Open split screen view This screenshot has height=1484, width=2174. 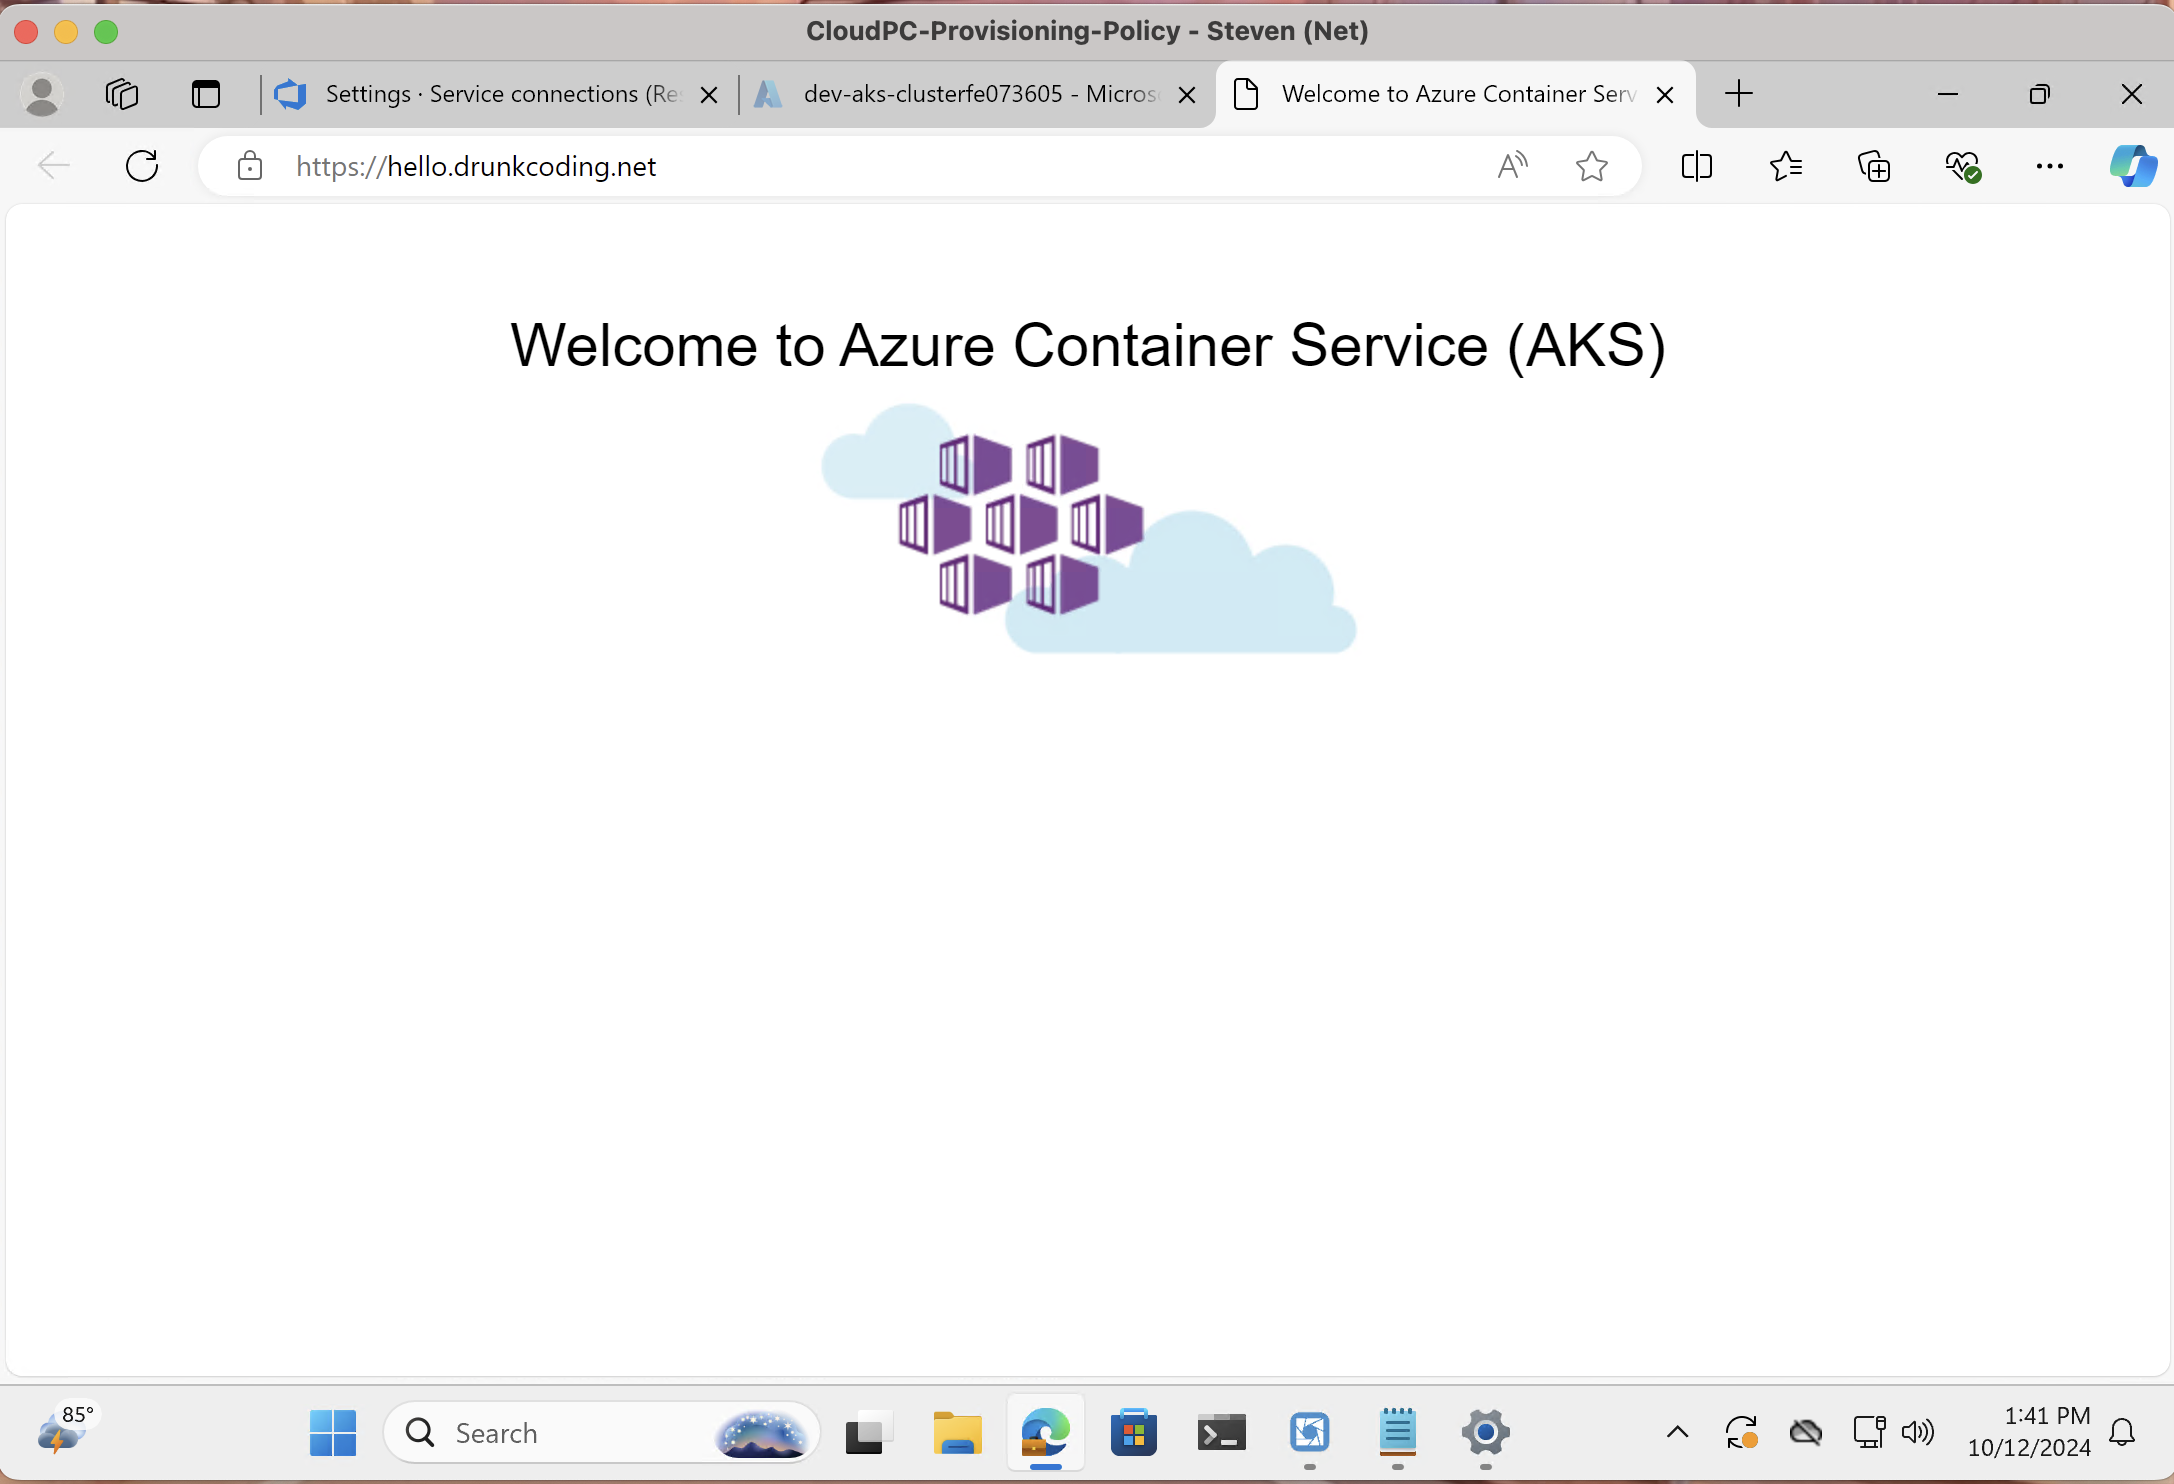[x=1697, y=166]
